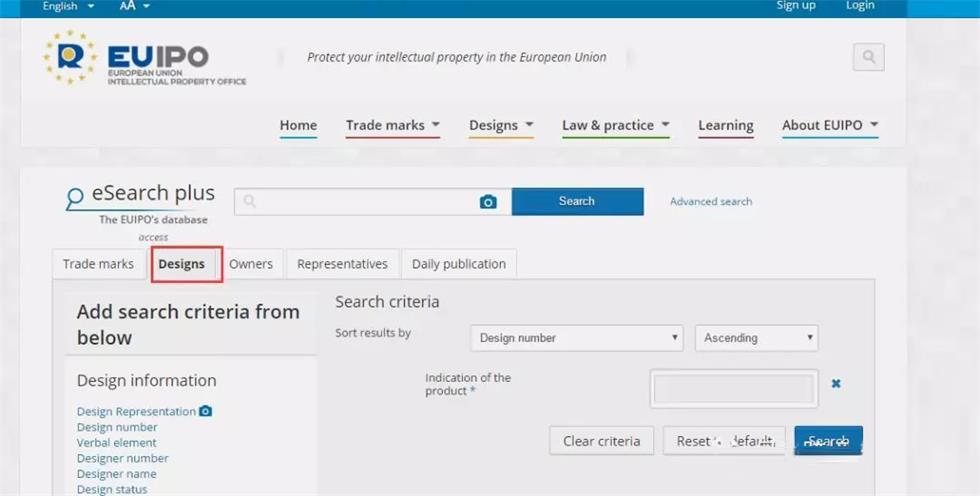Click the Clear criteria button
Viewport: 980px width, 496px height.
pyautogui.click(x=601, y=441)
